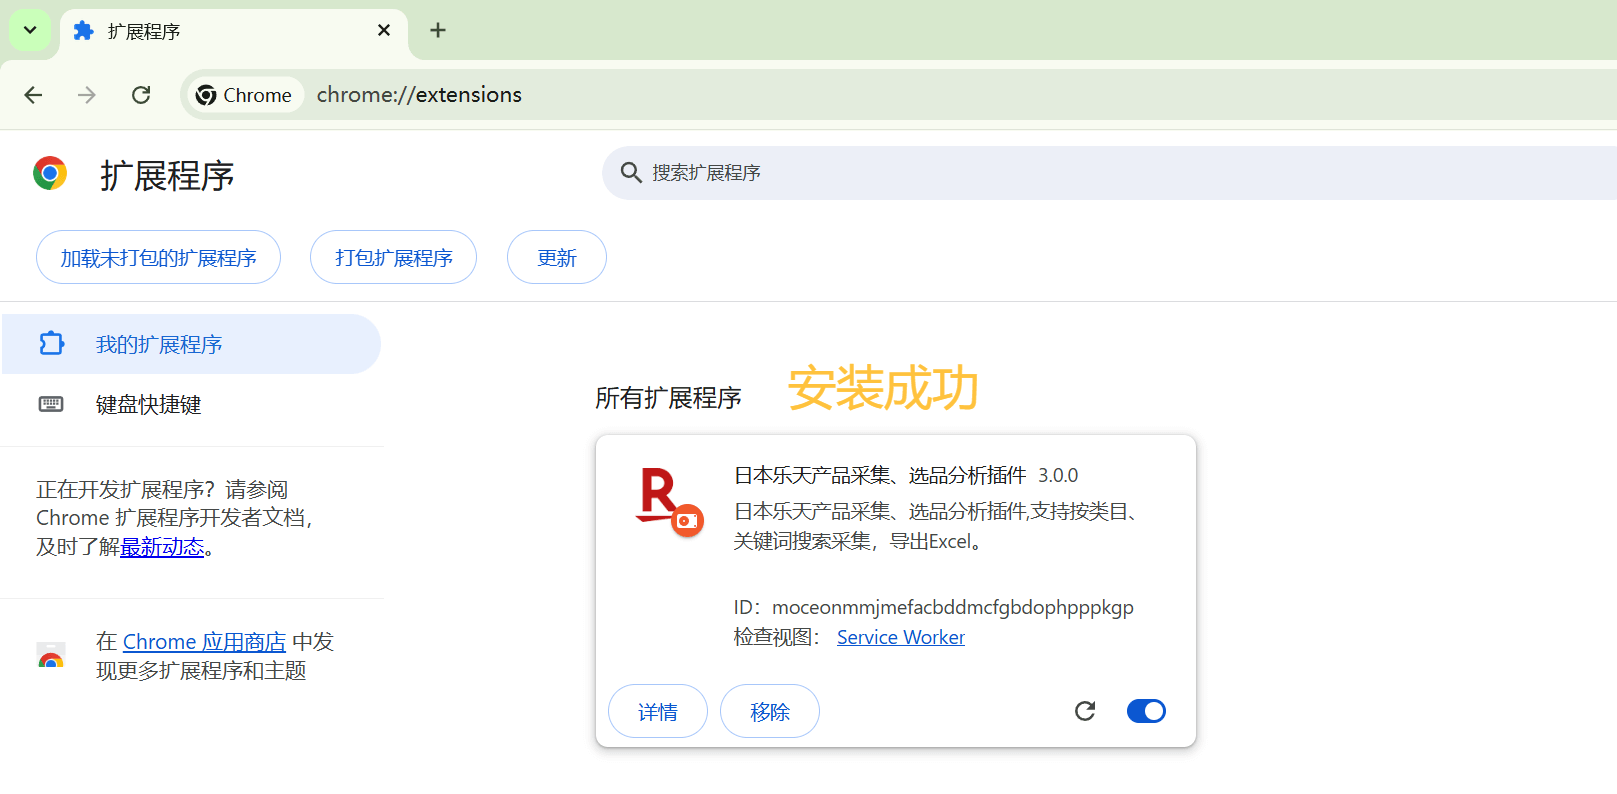Select the 扩展程序 browser tab
This screenshot has height=794, width=1617.
point(233,31)
